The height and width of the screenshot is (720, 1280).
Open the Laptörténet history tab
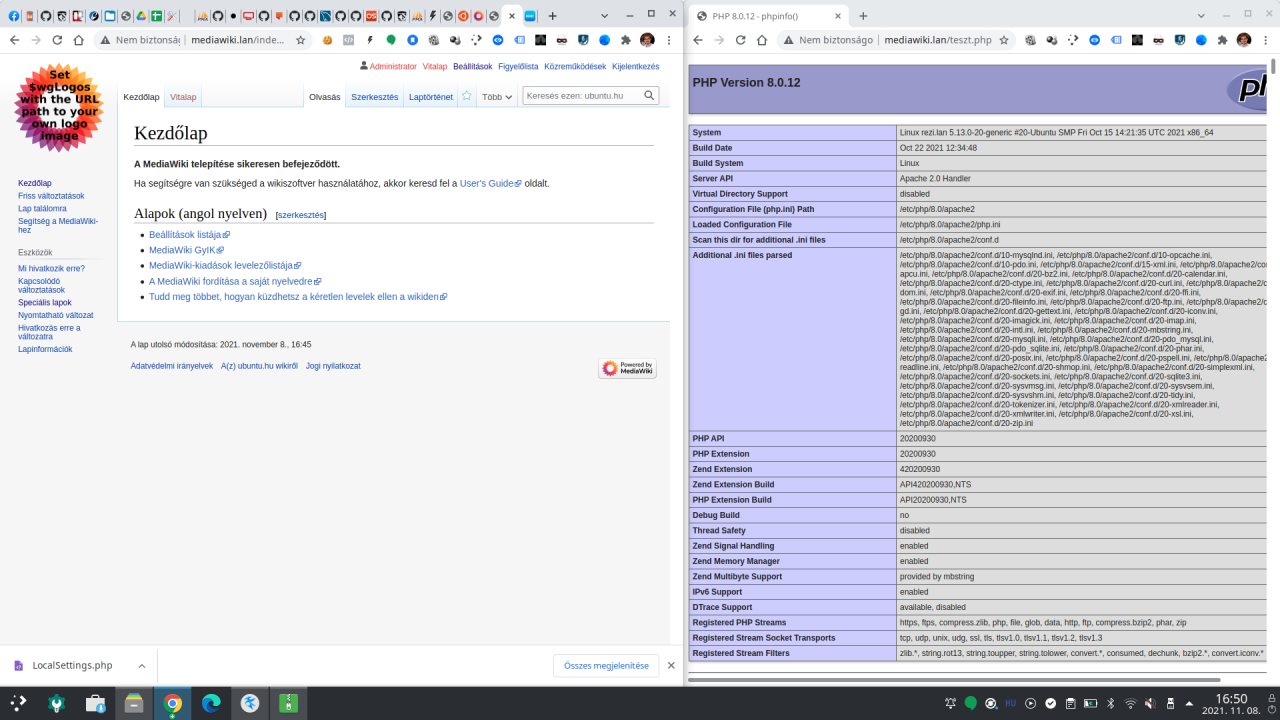[x=431, y=97]
